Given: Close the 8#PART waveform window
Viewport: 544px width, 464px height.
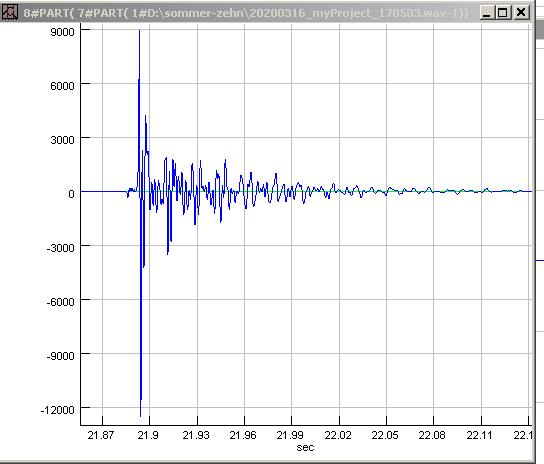Looking at the screenshot, I should point(521,13).
